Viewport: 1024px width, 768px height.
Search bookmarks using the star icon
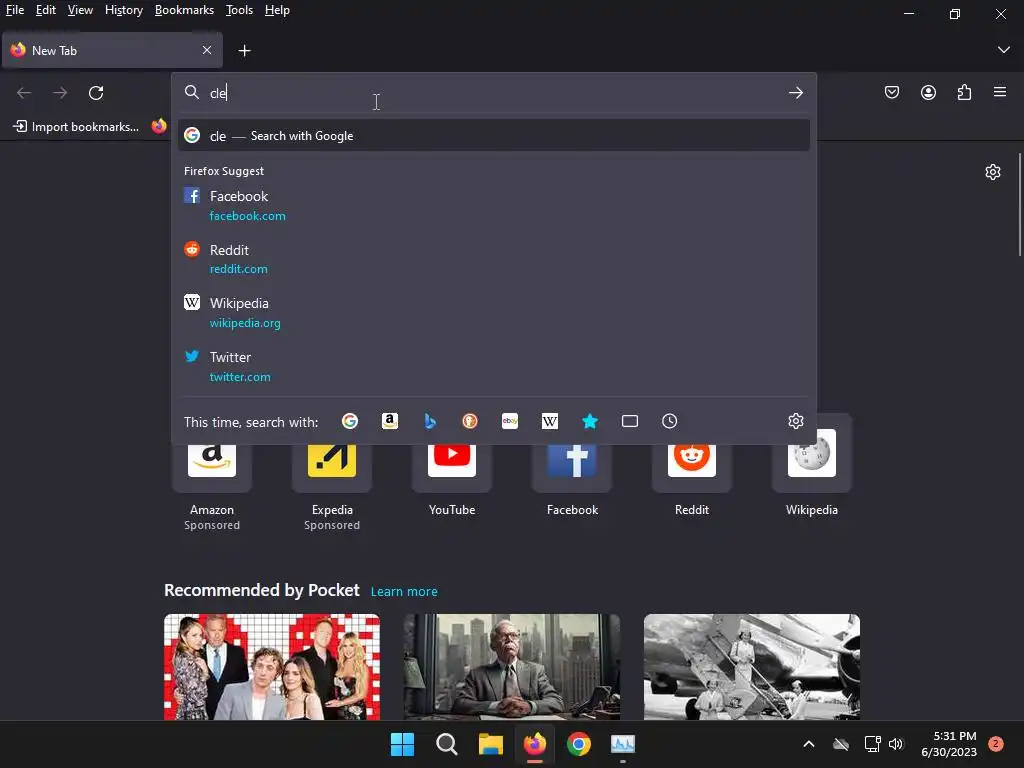tap(590, 421)
